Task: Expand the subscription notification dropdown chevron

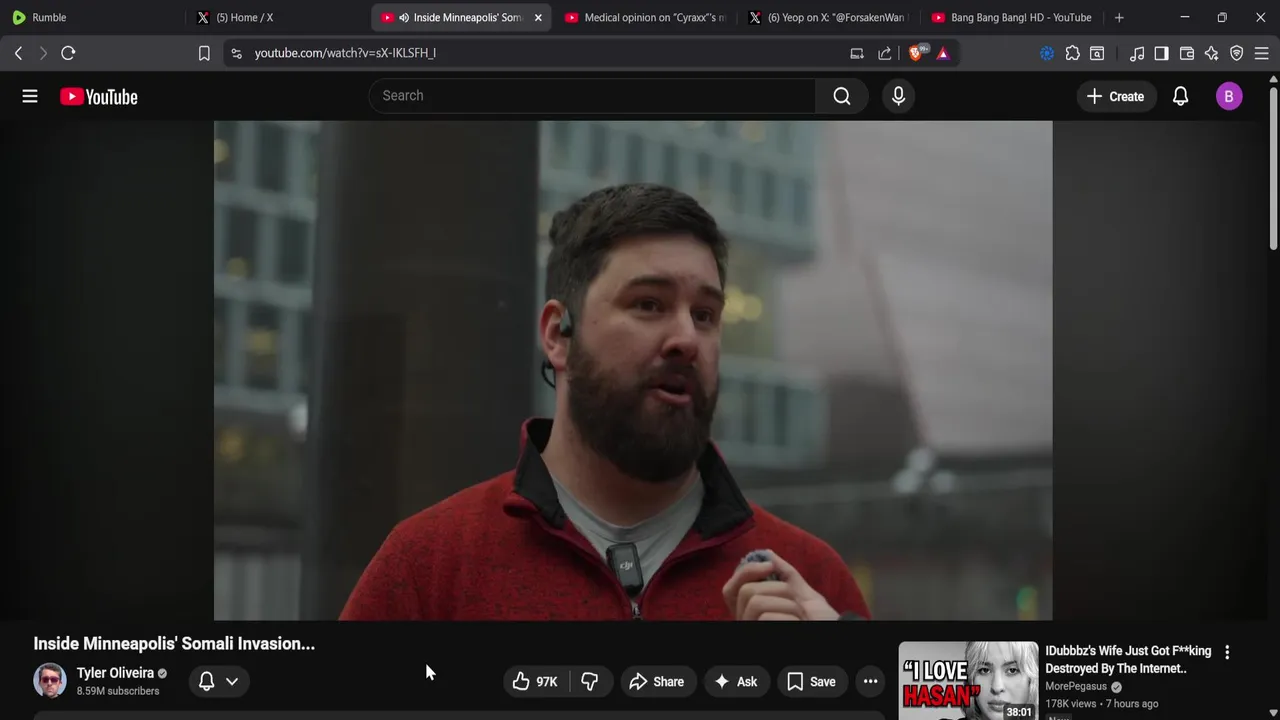Action: click(x=232, y=681)
